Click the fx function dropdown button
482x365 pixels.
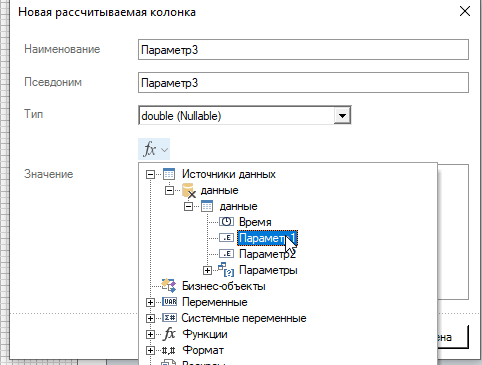[154, 149]
